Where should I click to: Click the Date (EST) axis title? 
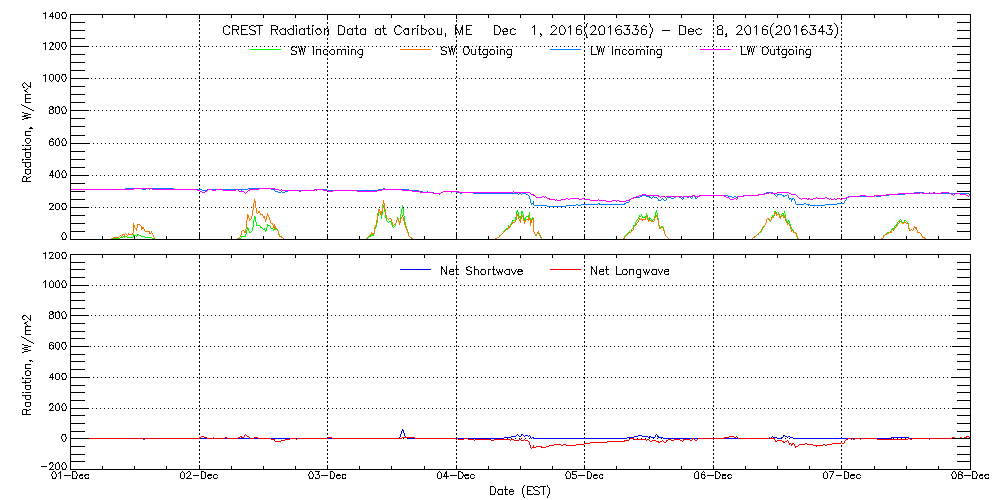coord(520,491)
